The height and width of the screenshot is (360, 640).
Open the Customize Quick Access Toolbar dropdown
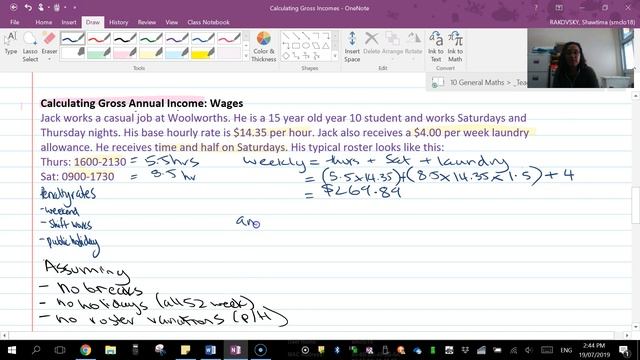pos(75,8)
